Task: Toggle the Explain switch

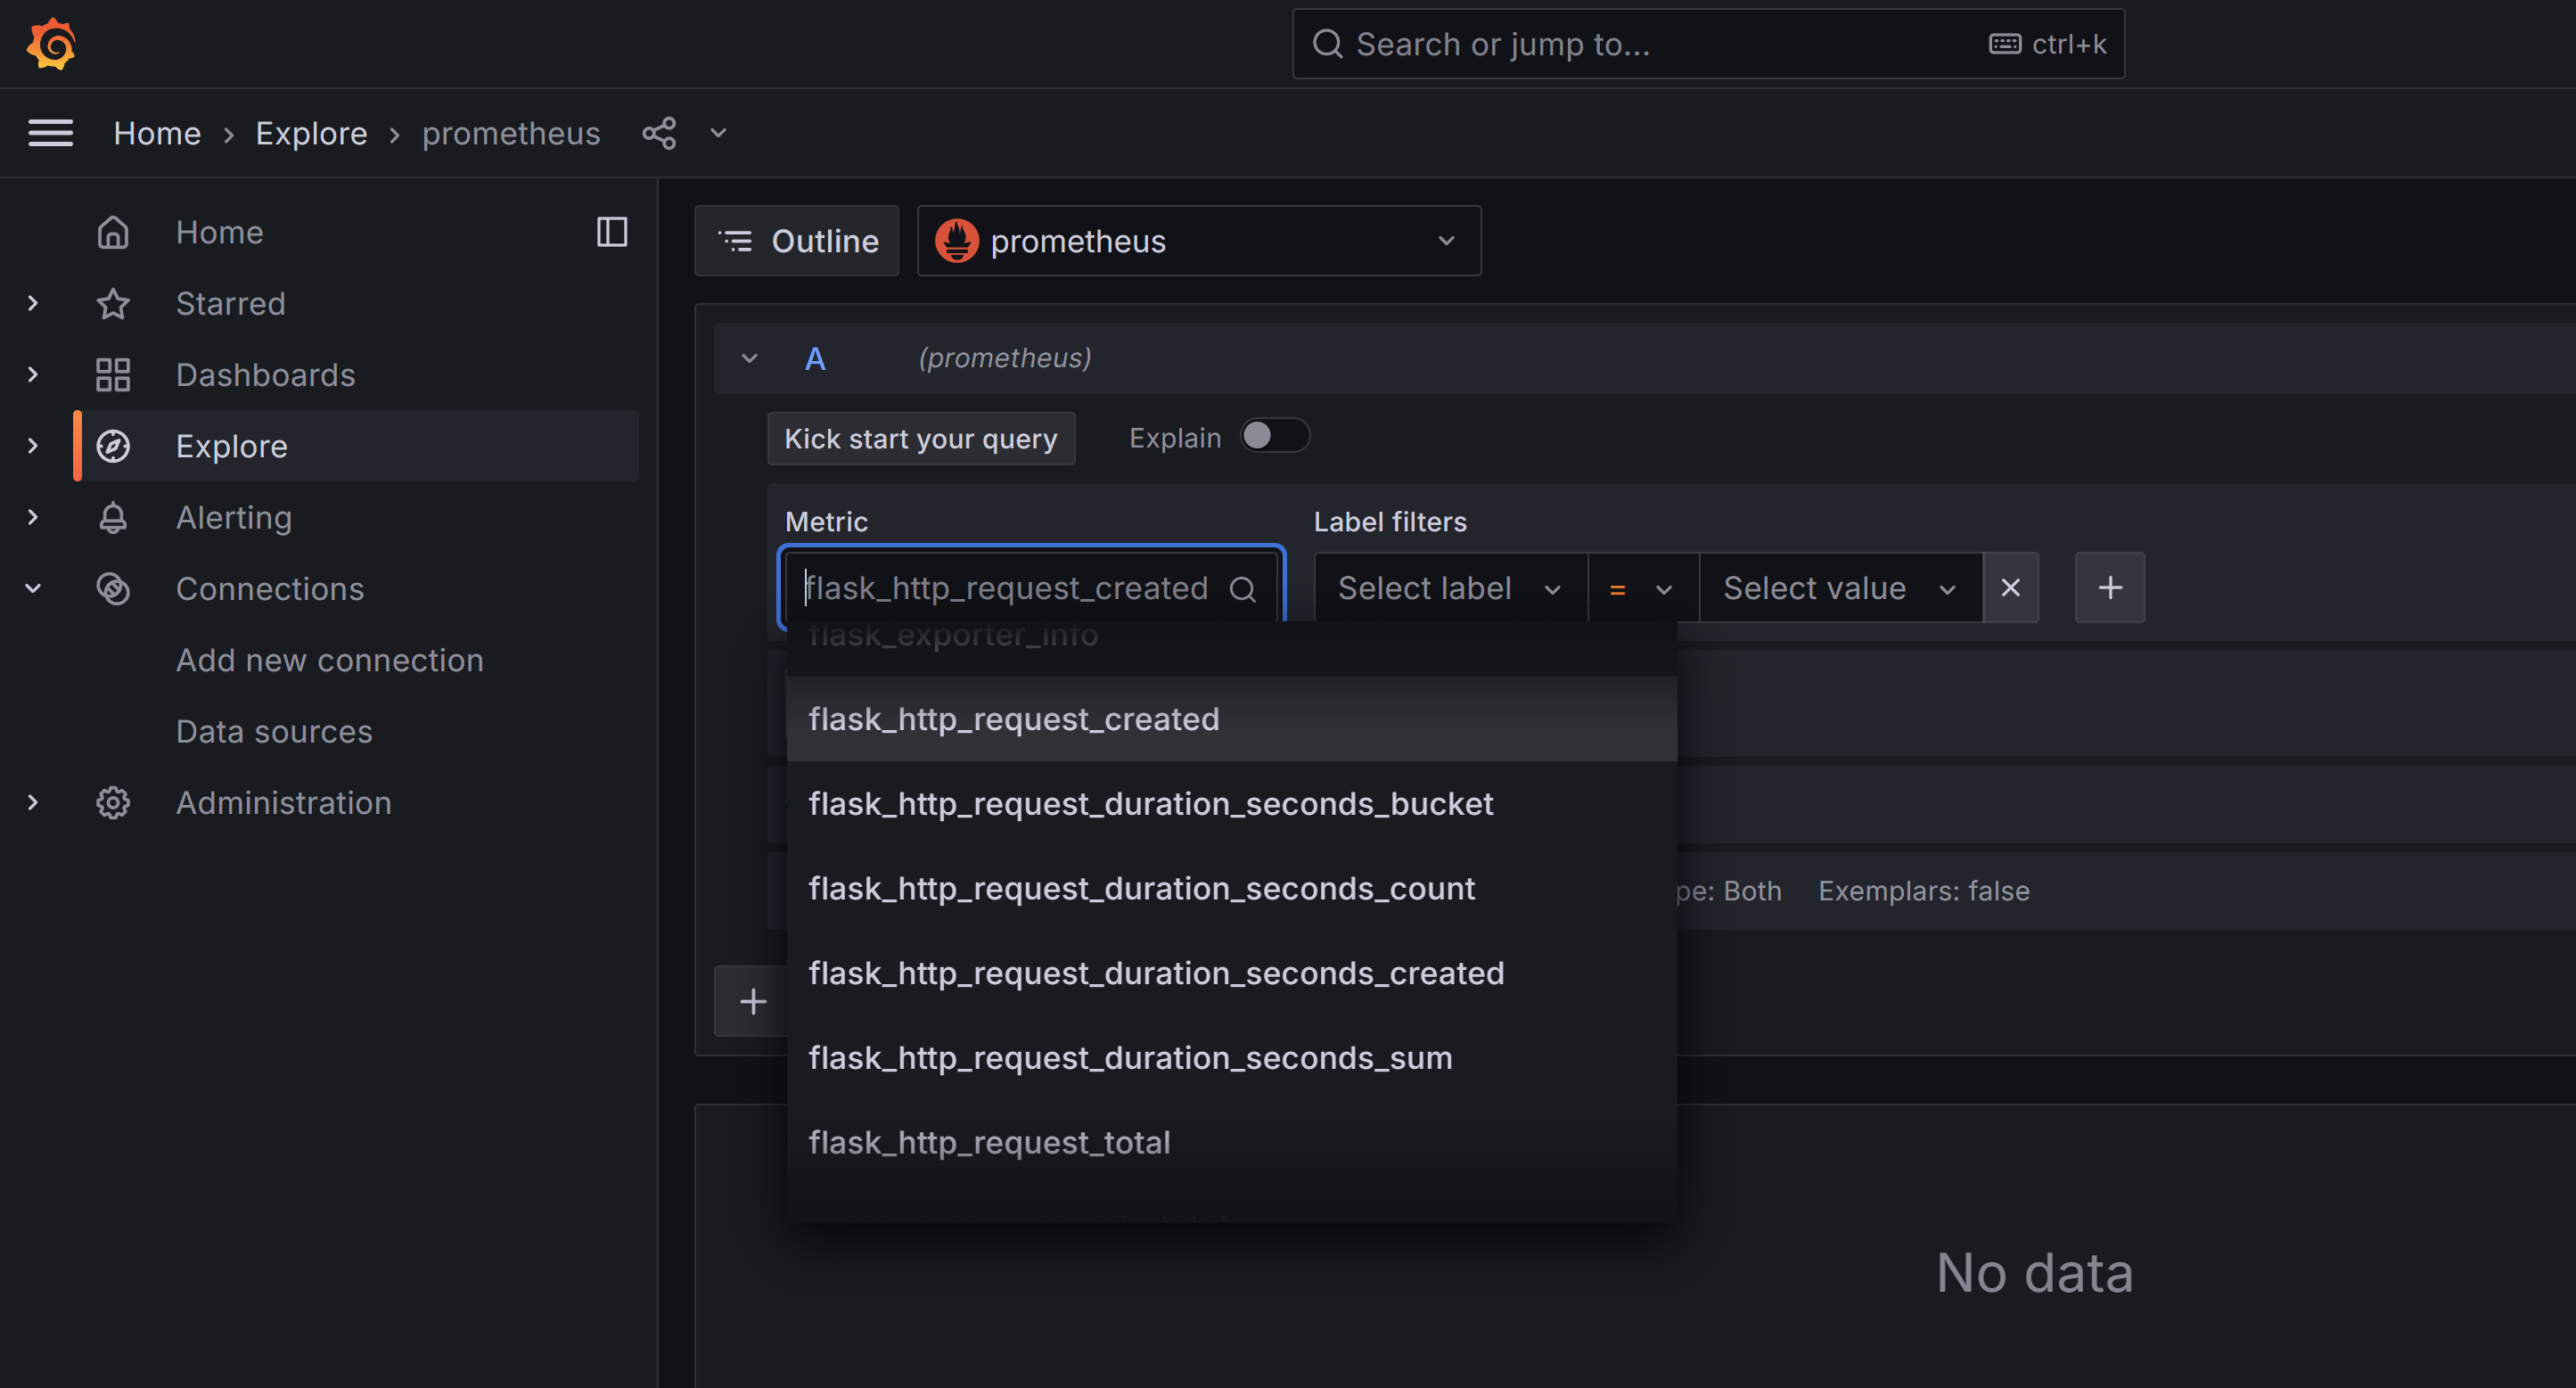Action: tap(1275, 436)
